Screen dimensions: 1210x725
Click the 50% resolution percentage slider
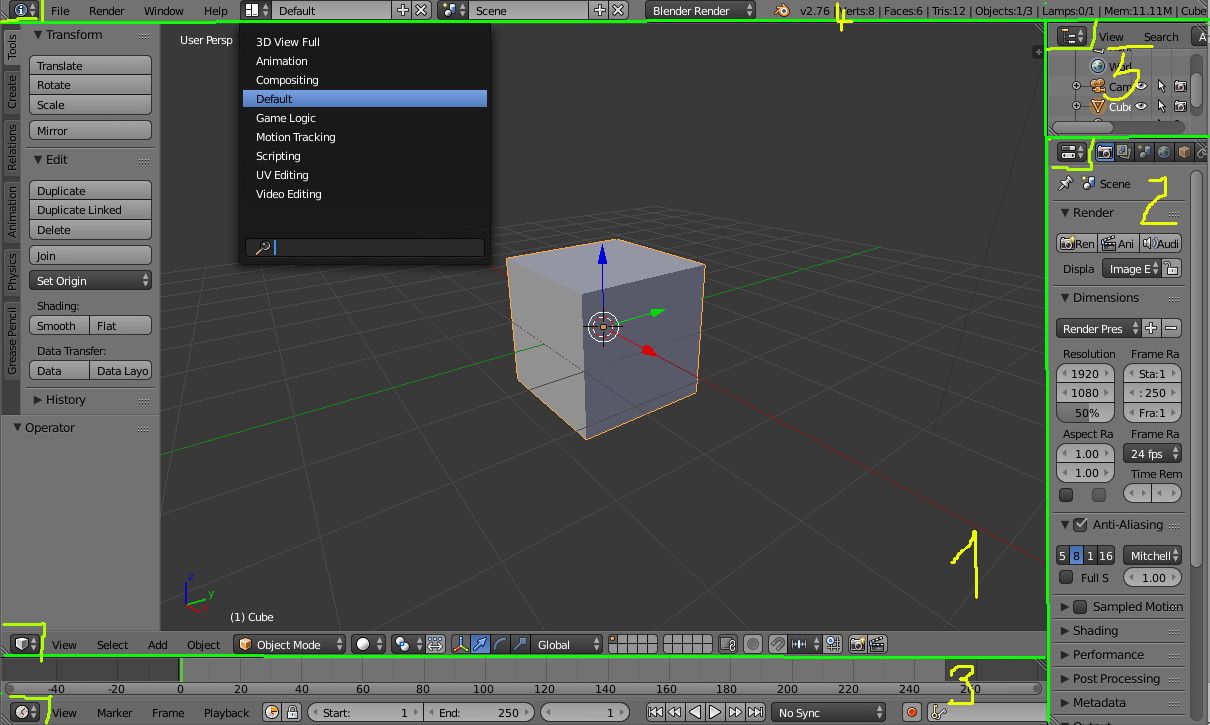[1087, 413]
